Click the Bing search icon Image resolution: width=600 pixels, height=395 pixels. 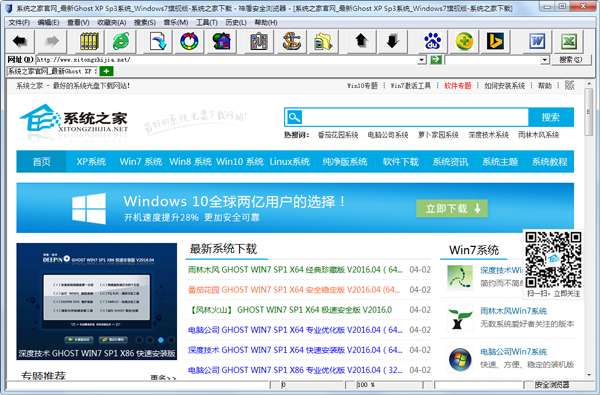pyautogui.click(x=495, y=41)
